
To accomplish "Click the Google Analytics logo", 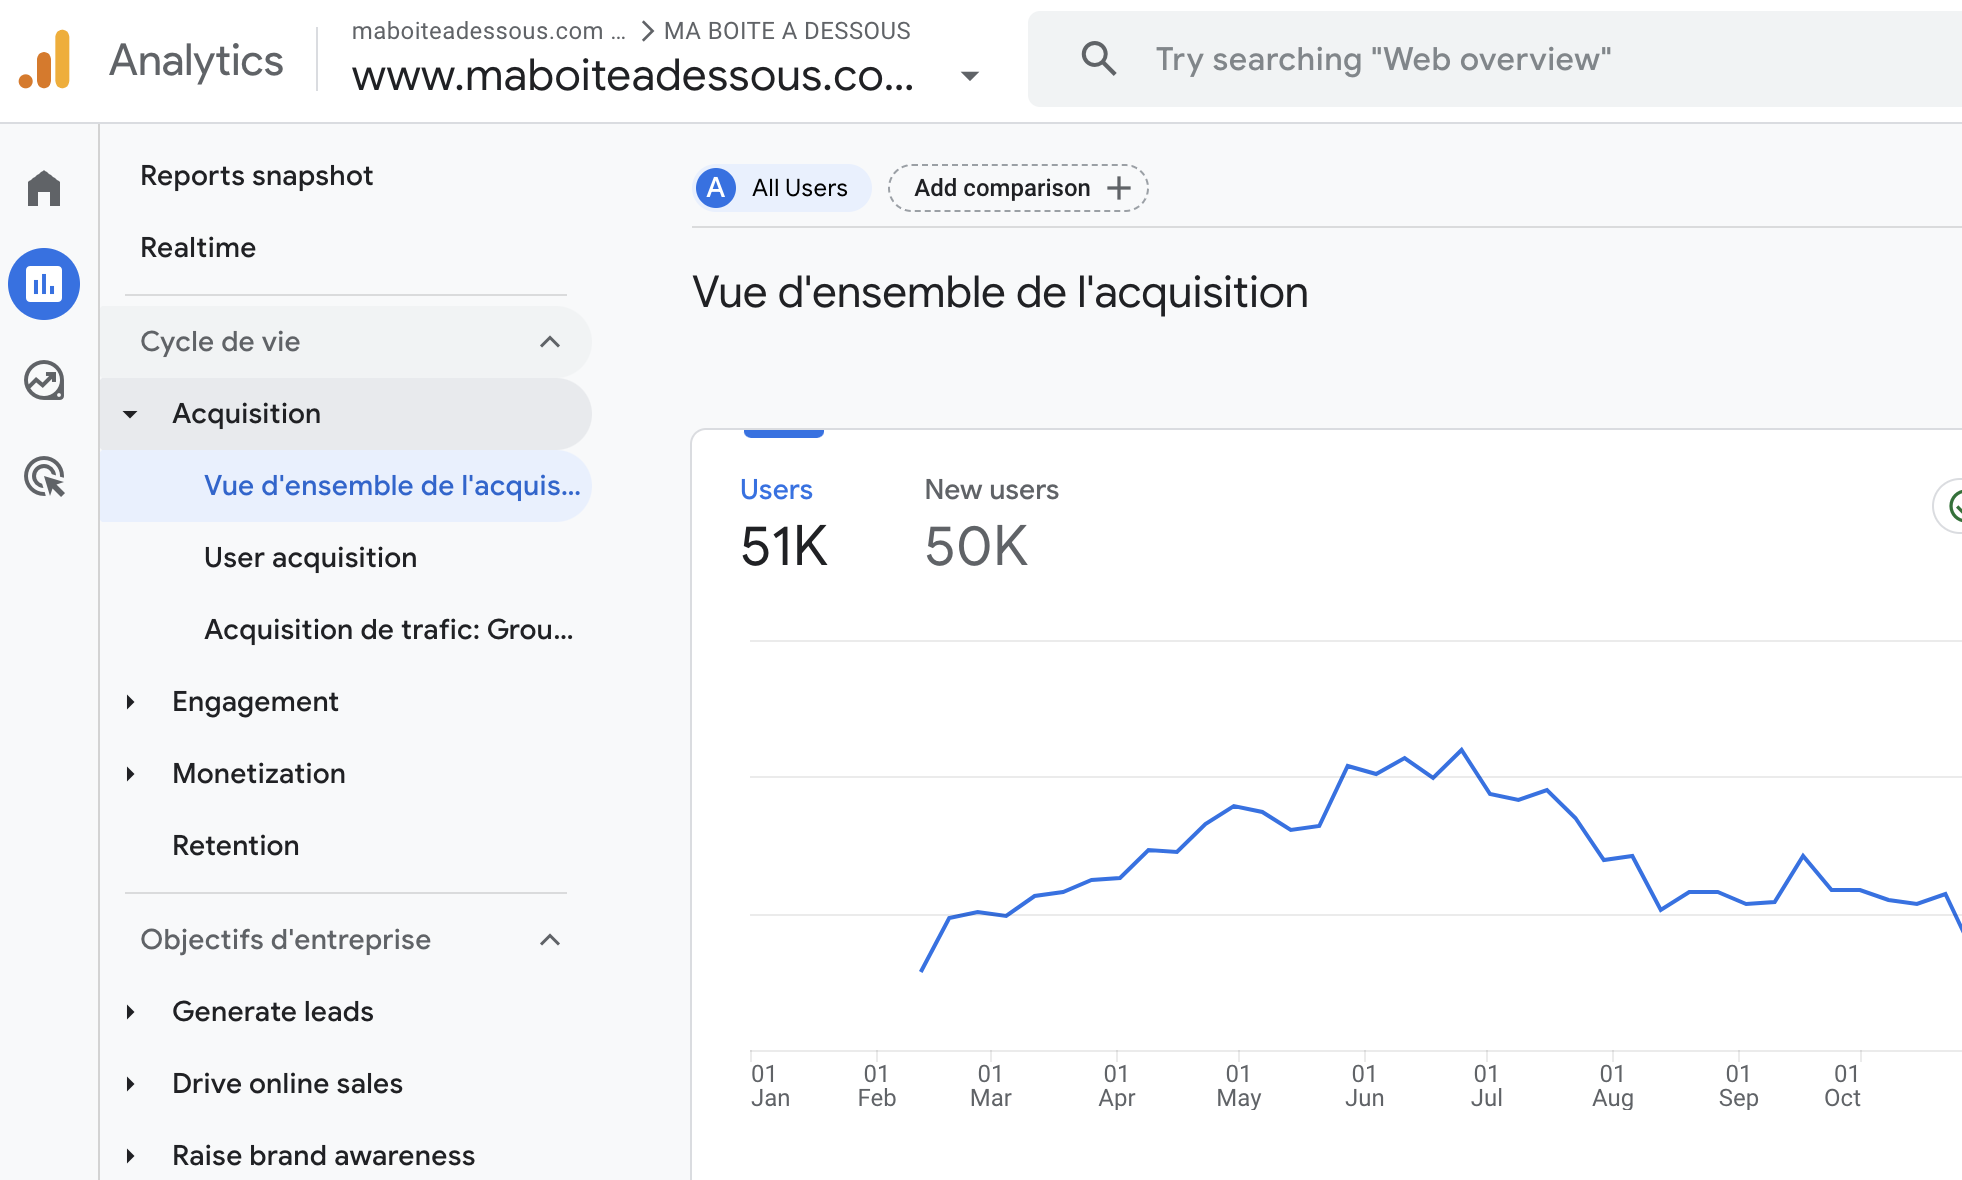I will coord(45,60).
